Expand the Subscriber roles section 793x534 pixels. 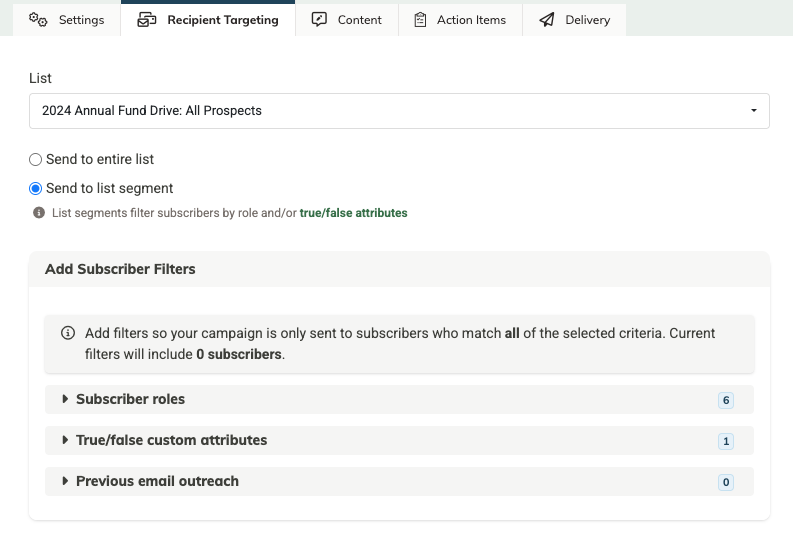tap(130, 399)
